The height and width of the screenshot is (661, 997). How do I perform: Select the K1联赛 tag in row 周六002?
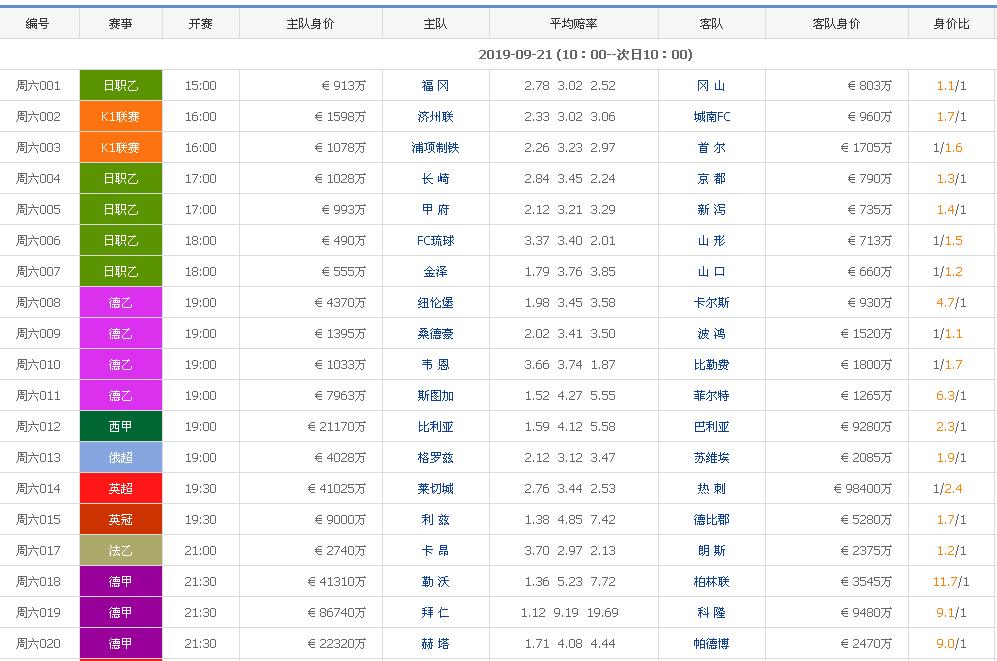121,117
